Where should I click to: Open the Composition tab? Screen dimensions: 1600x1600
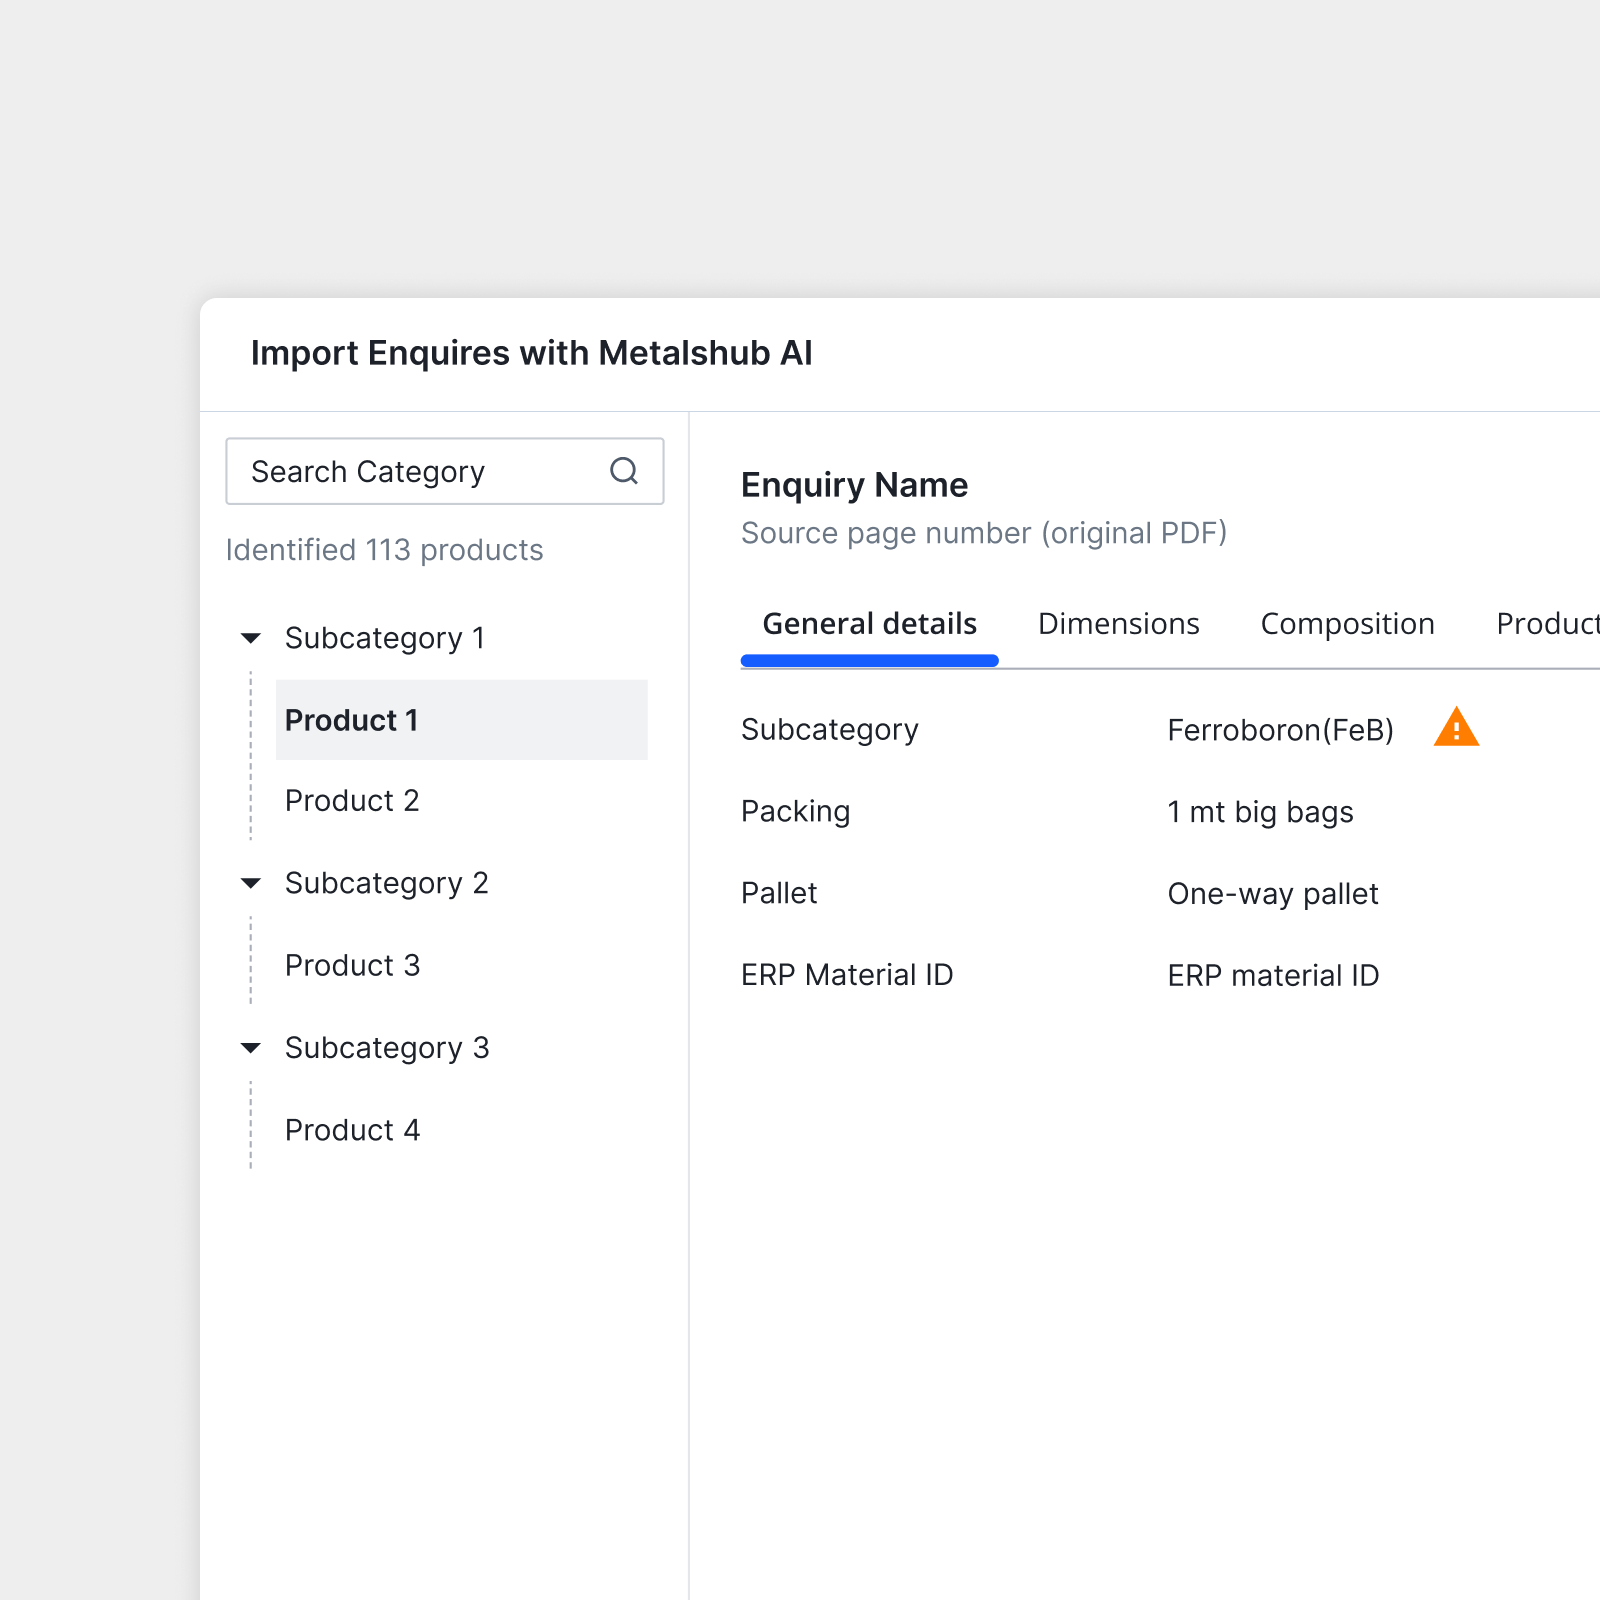coord(1346,623)
